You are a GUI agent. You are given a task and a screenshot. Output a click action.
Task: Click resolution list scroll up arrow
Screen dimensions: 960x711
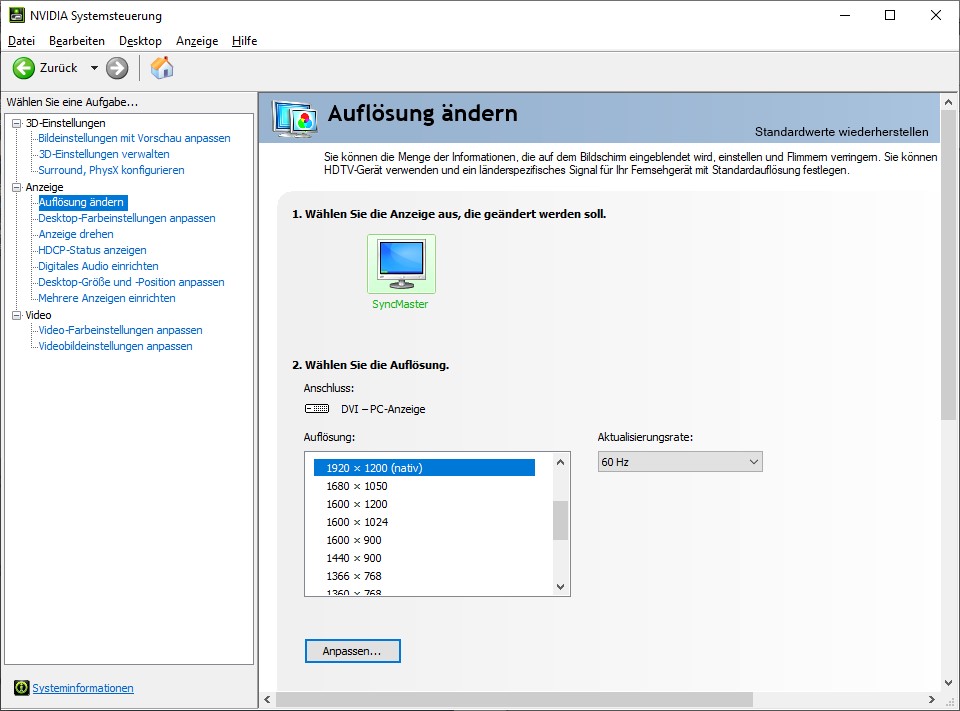pos(560,462)
